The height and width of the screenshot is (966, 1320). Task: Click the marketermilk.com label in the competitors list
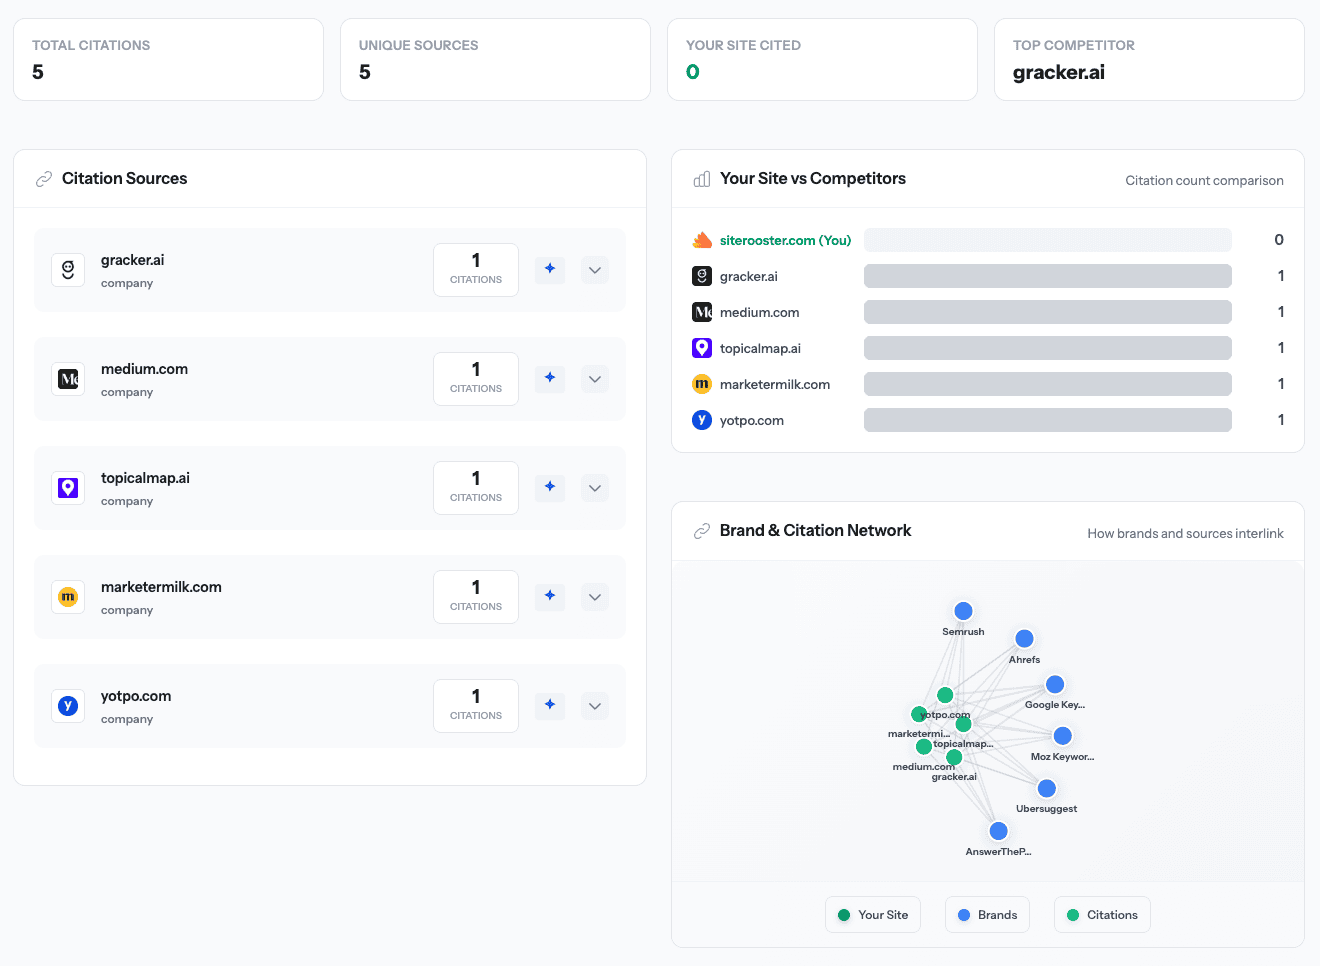(x=775, y=384)
